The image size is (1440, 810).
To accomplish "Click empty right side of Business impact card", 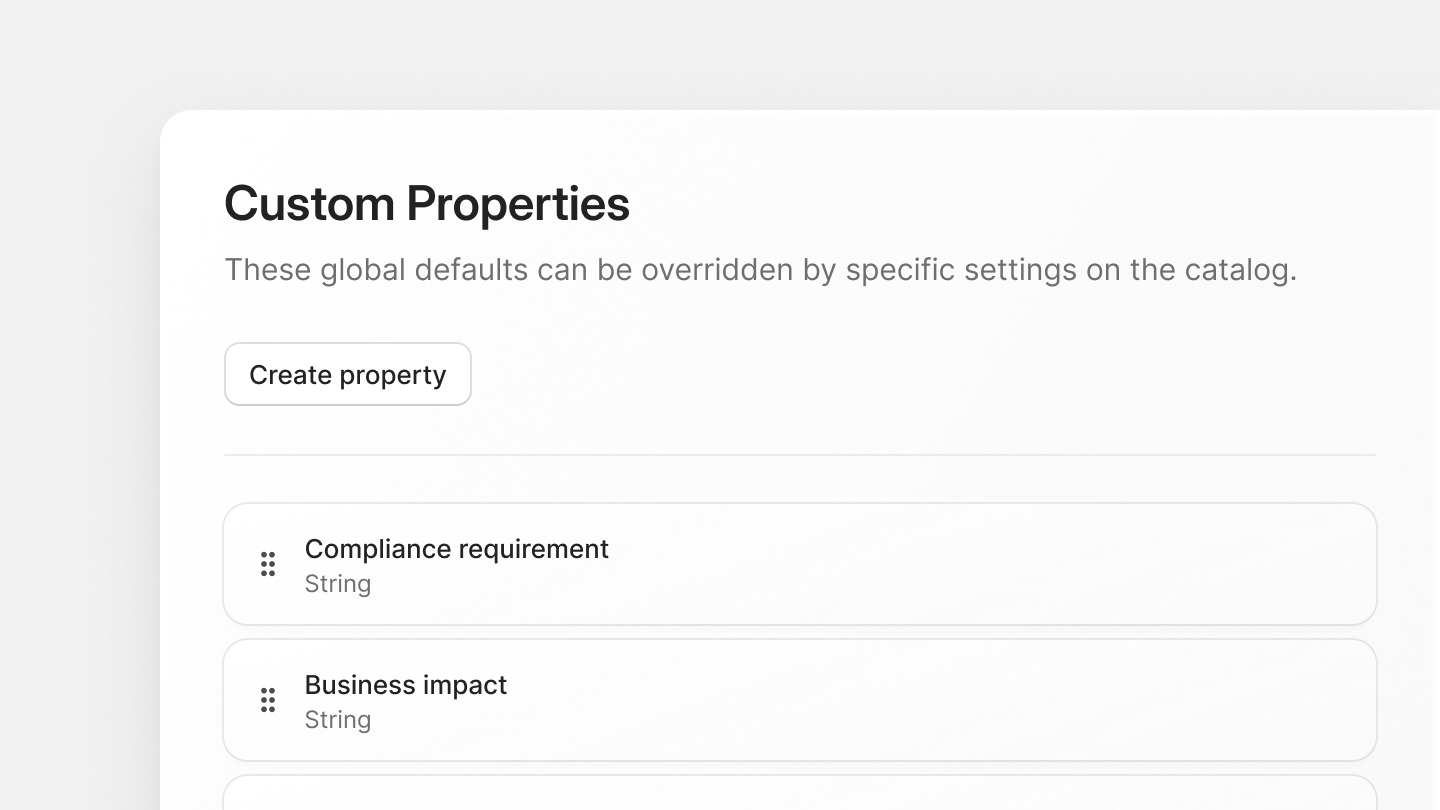I will 1100,700.
